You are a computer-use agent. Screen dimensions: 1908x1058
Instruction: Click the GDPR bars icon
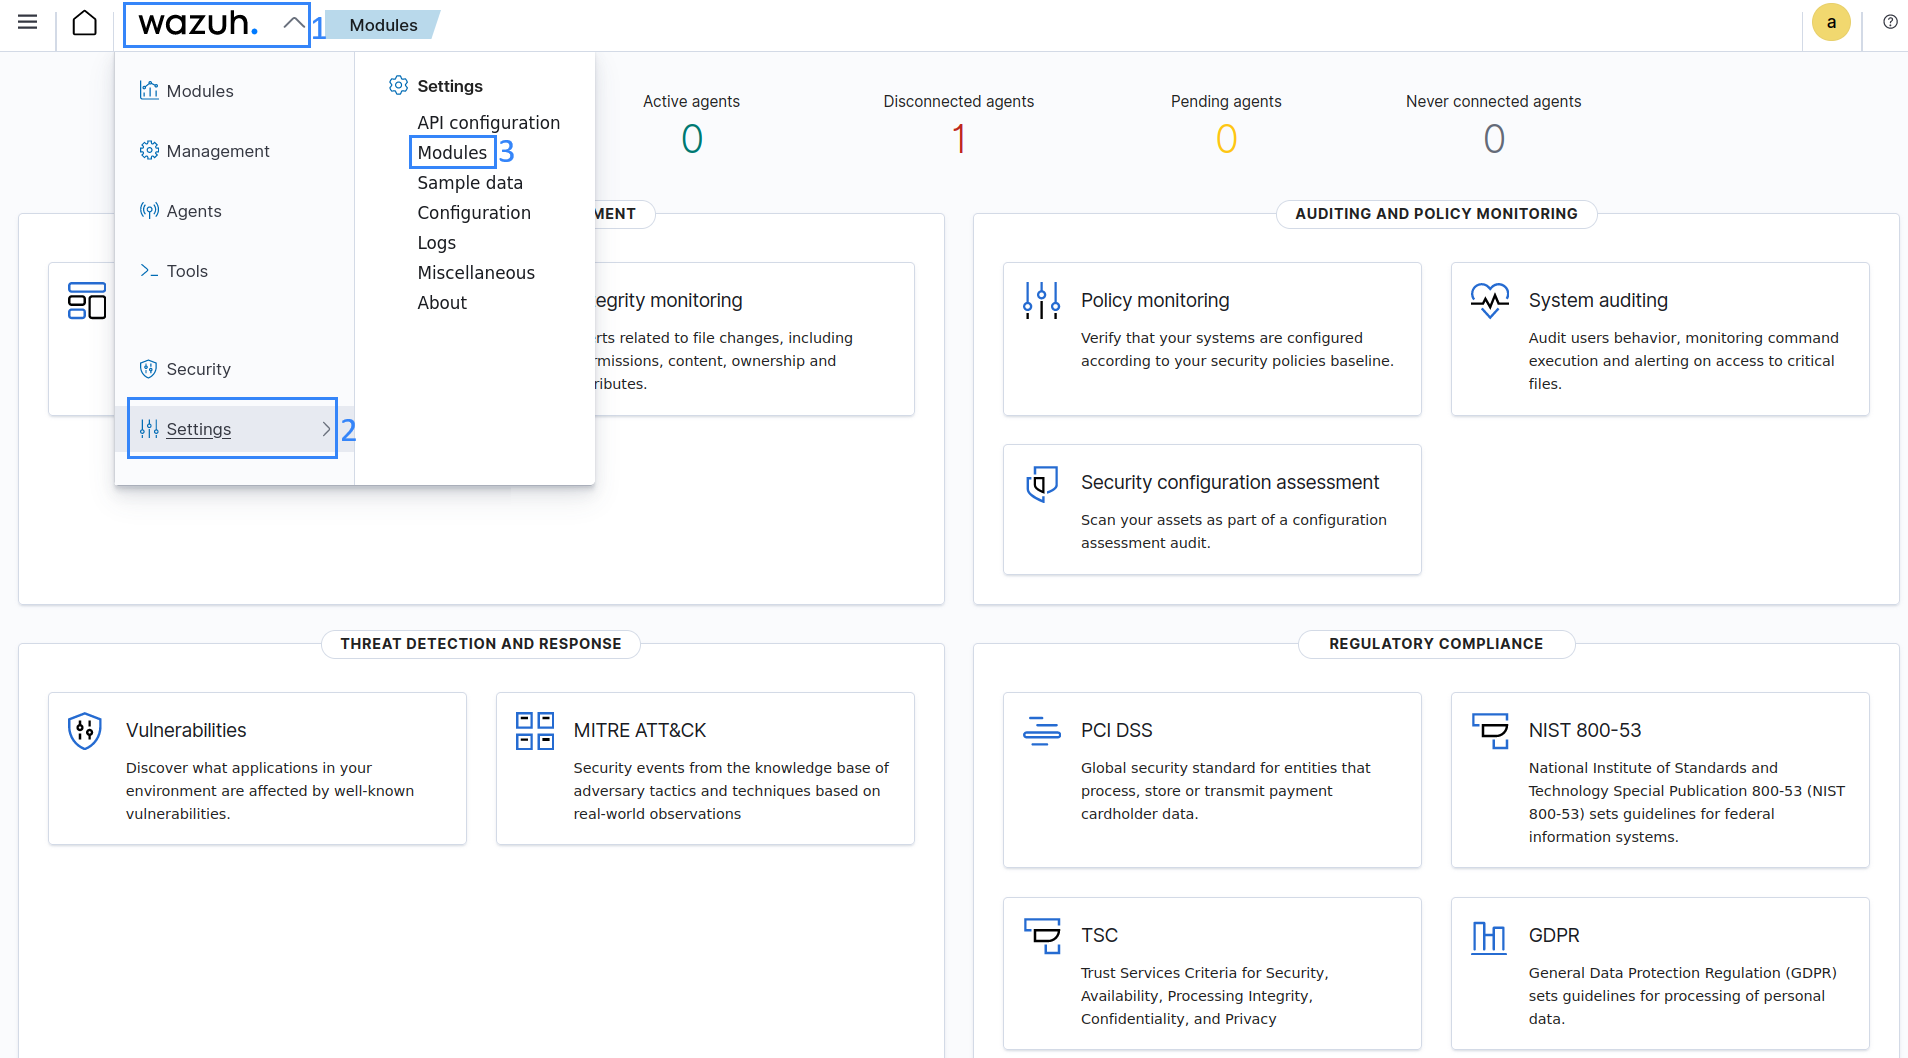point(1489,937)
